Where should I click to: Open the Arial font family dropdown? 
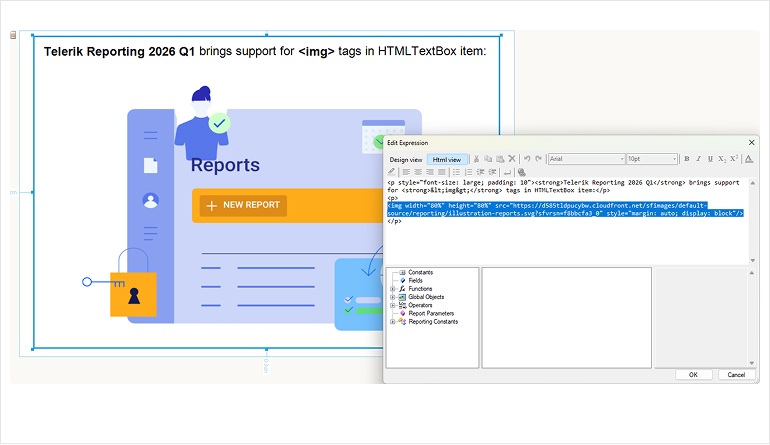[x=587, y=159]
